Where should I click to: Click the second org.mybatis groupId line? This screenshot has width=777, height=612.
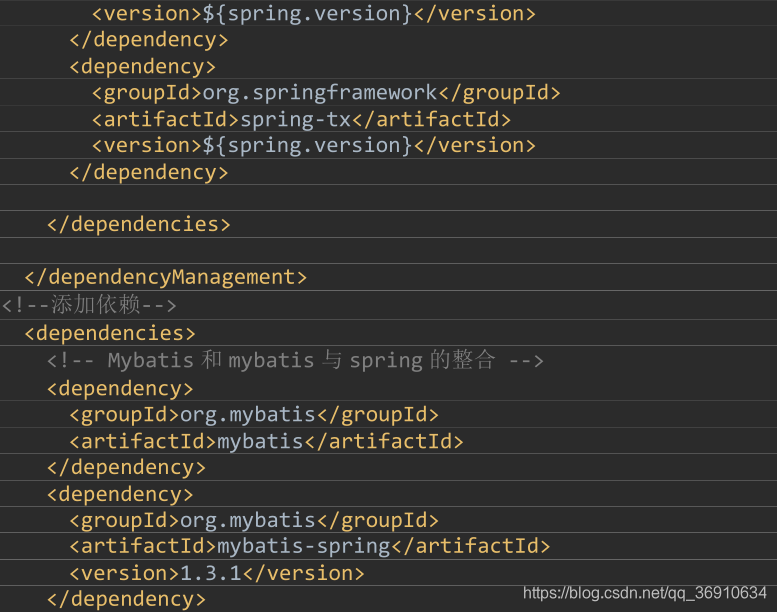[x=254, y=520]
